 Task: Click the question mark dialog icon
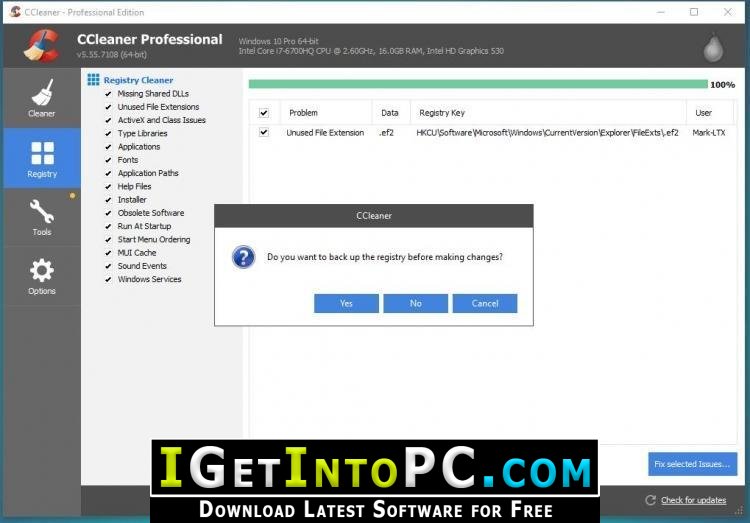tap(243, 257)
